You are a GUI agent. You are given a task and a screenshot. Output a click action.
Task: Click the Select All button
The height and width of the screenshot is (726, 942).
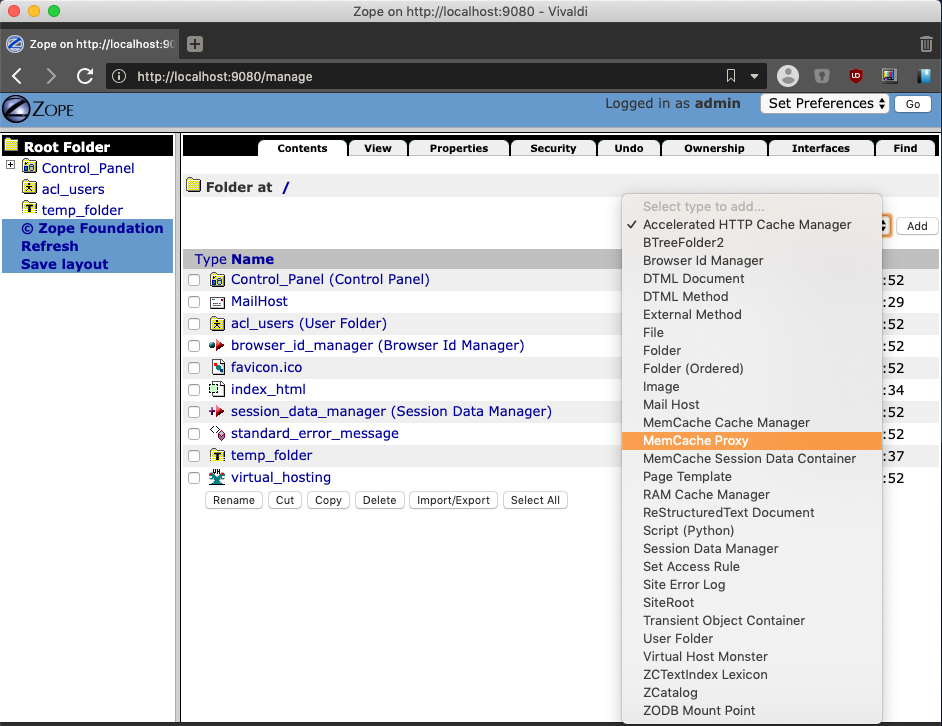(535, 500)
